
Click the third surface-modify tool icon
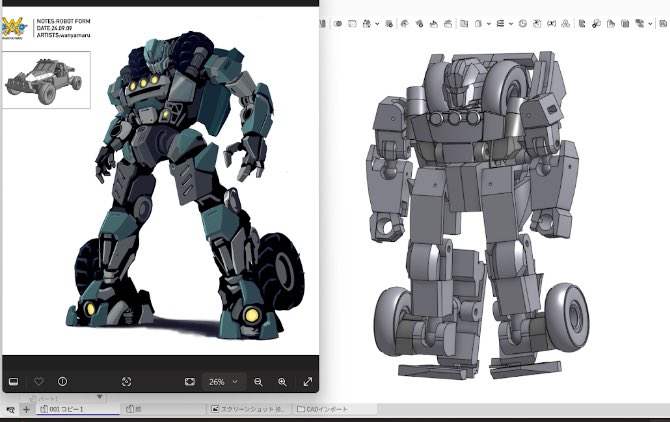coord(434,24)
